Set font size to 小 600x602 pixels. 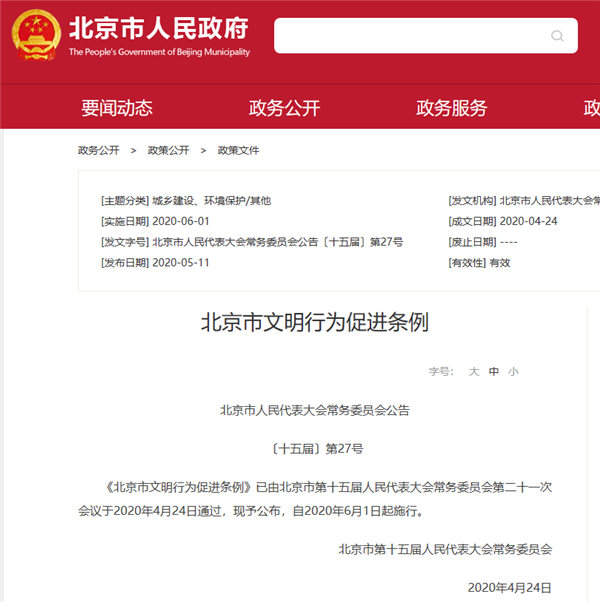tap(513, 371)
